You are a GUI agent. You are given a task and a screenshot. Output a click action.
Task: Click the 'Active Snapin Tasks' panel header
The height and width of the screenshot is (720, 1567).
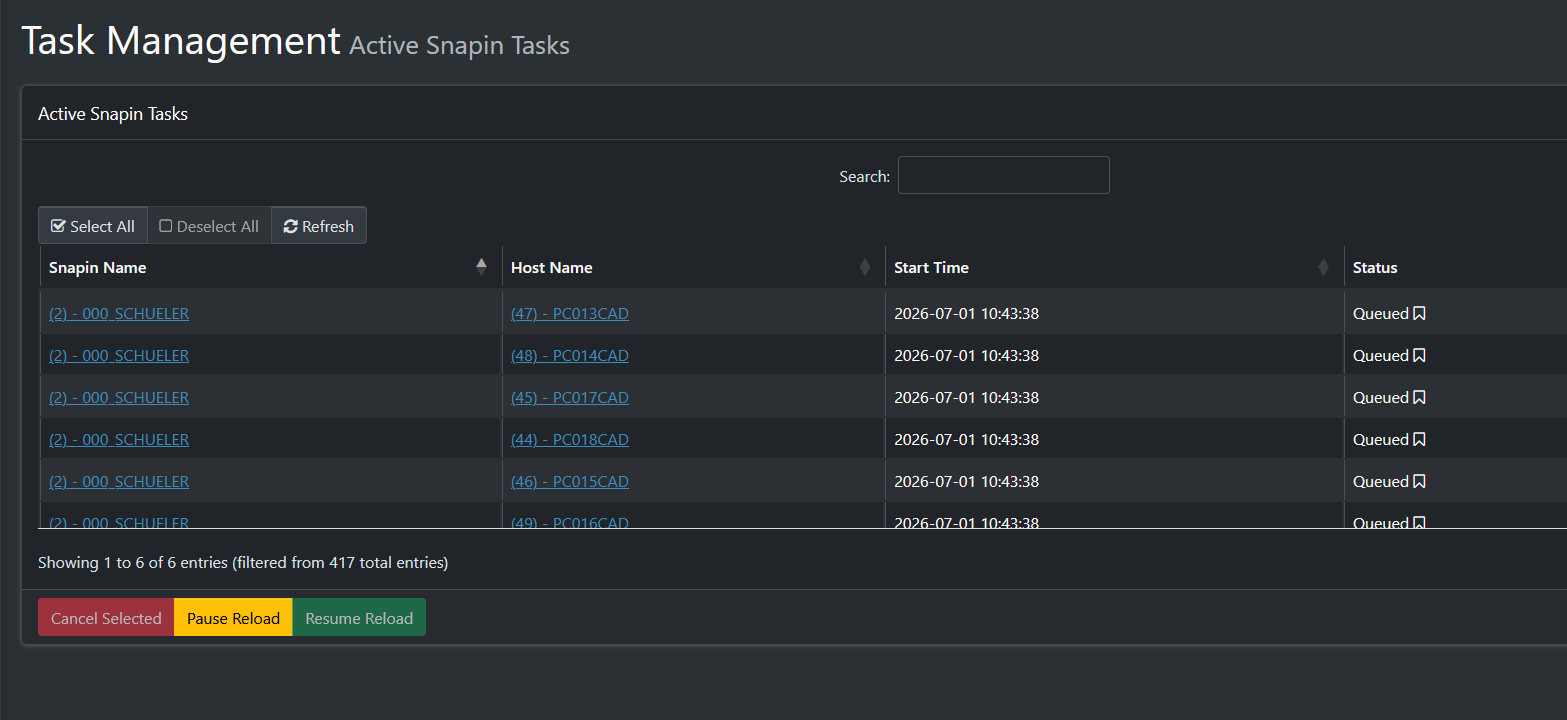click(113, 114)
